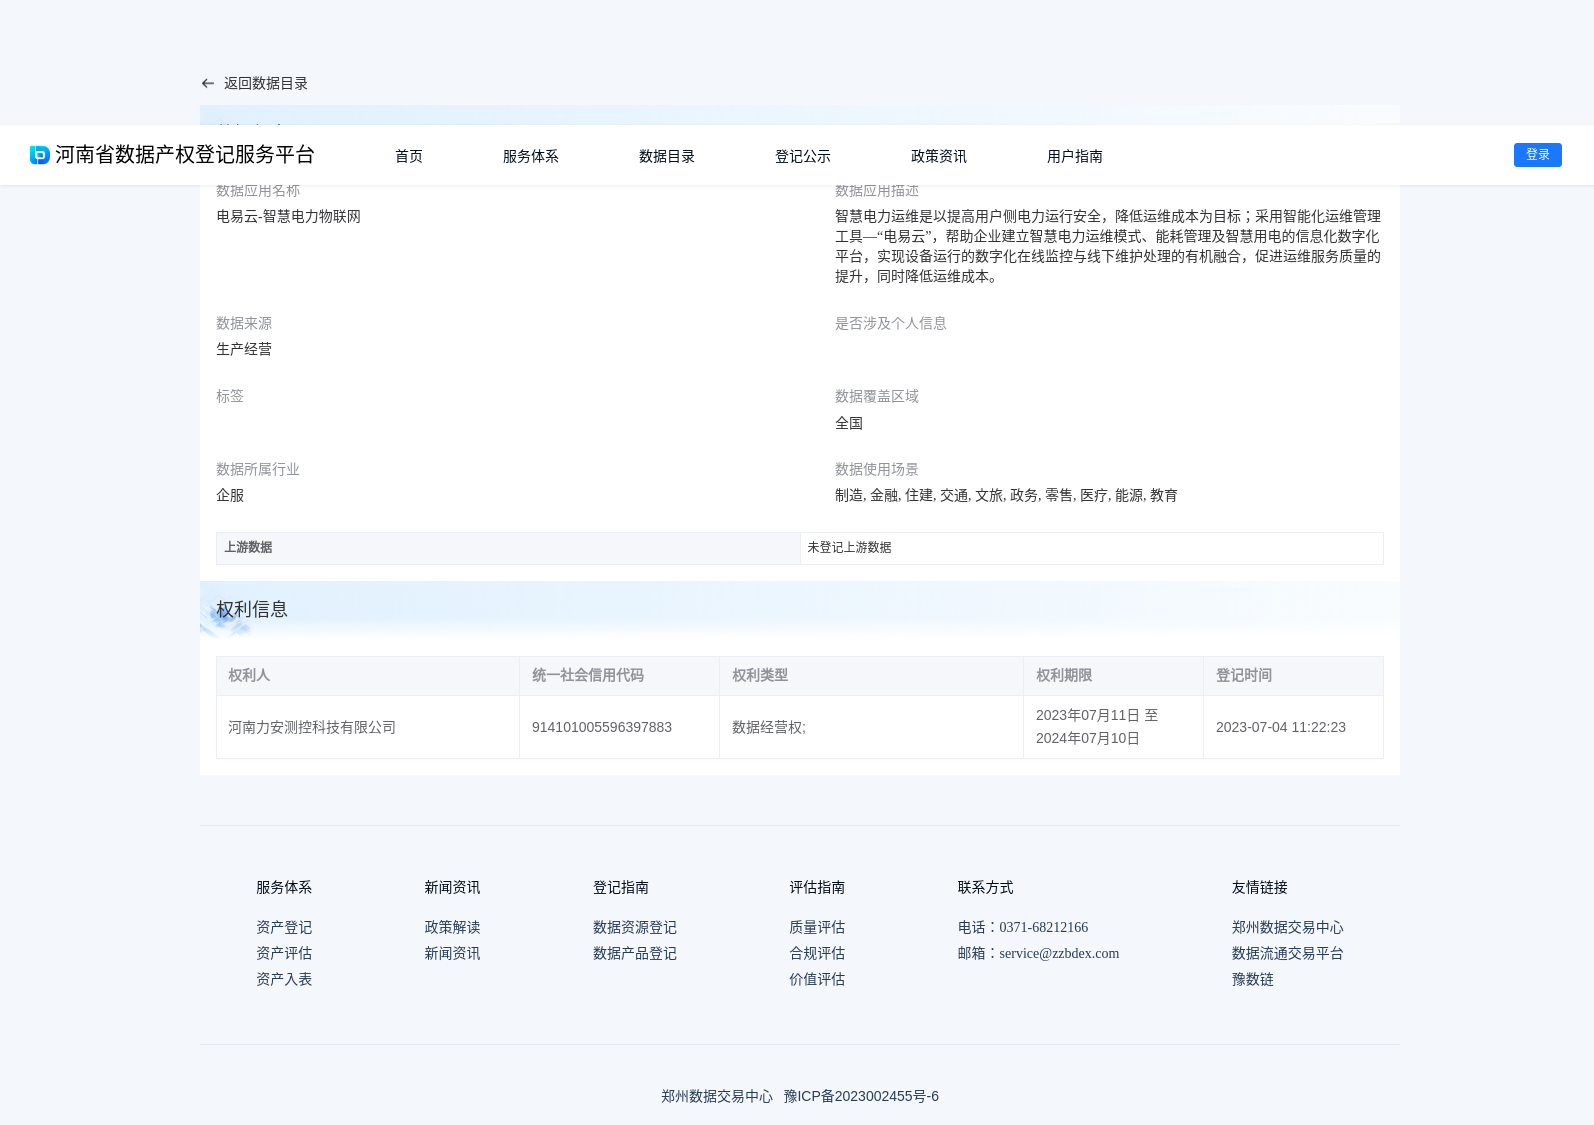Click the 权利期限 column header

pos(1113,676)
